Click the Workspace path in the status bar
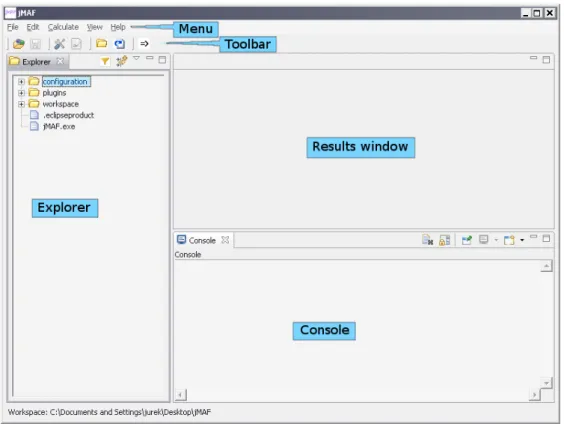564x424 pixels. click(109, 412)
